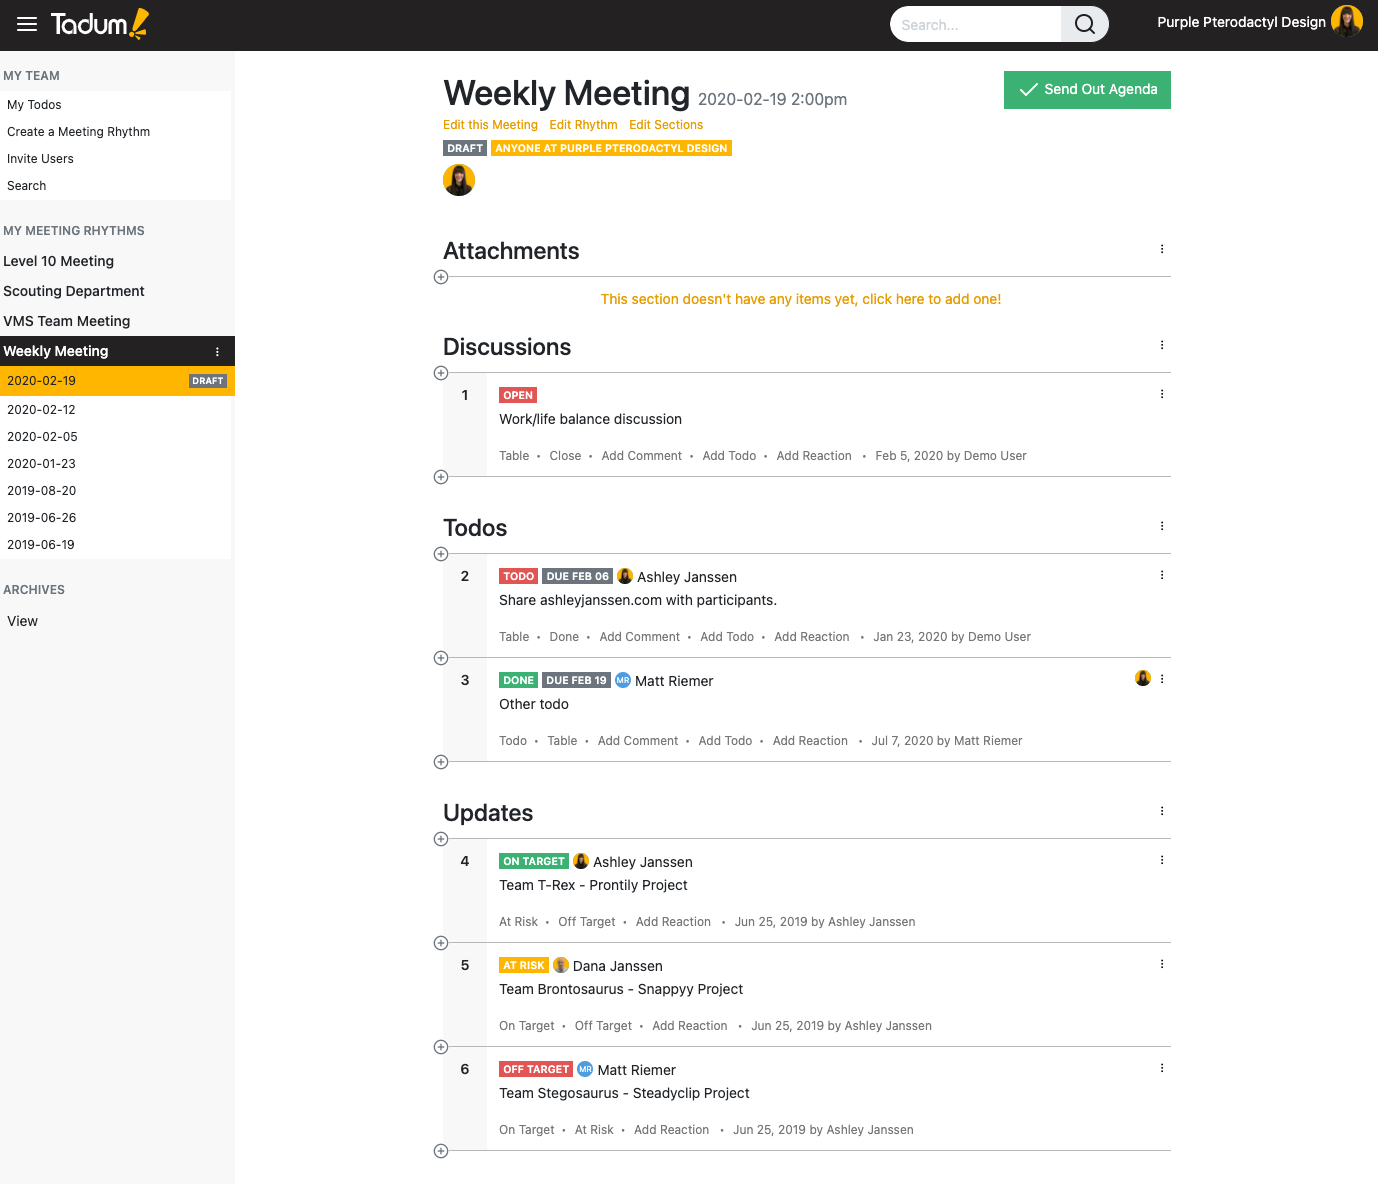Open Weekly Meeting sidebar kebab menu
The height and width of the screenshot is (1184, 1378).
pyautogui.click(x=217, y=352)
